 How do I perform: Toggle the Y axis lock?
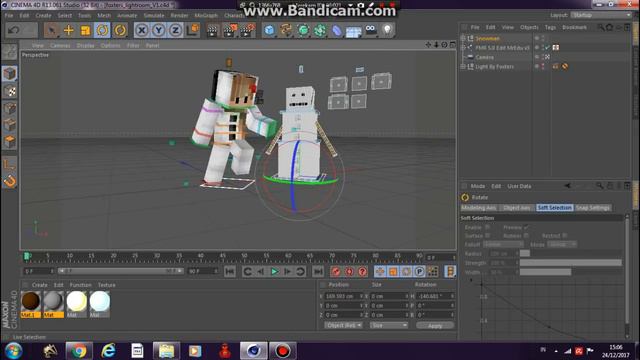coord(158,30)
